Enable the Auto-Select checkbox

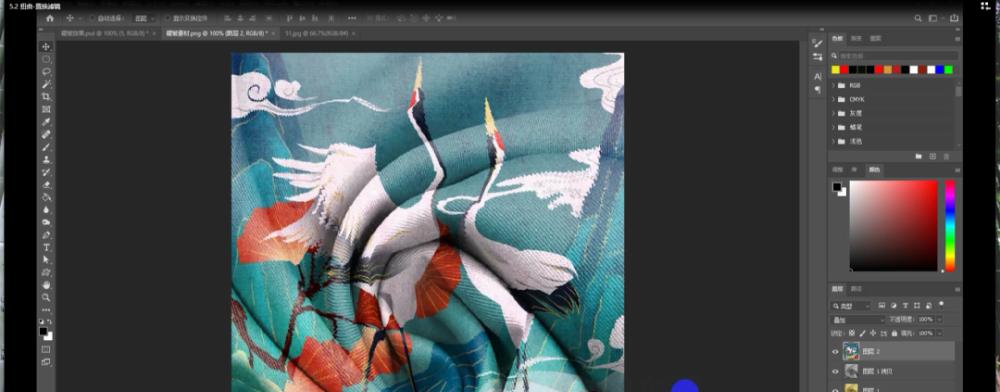[x=92, y=18]
